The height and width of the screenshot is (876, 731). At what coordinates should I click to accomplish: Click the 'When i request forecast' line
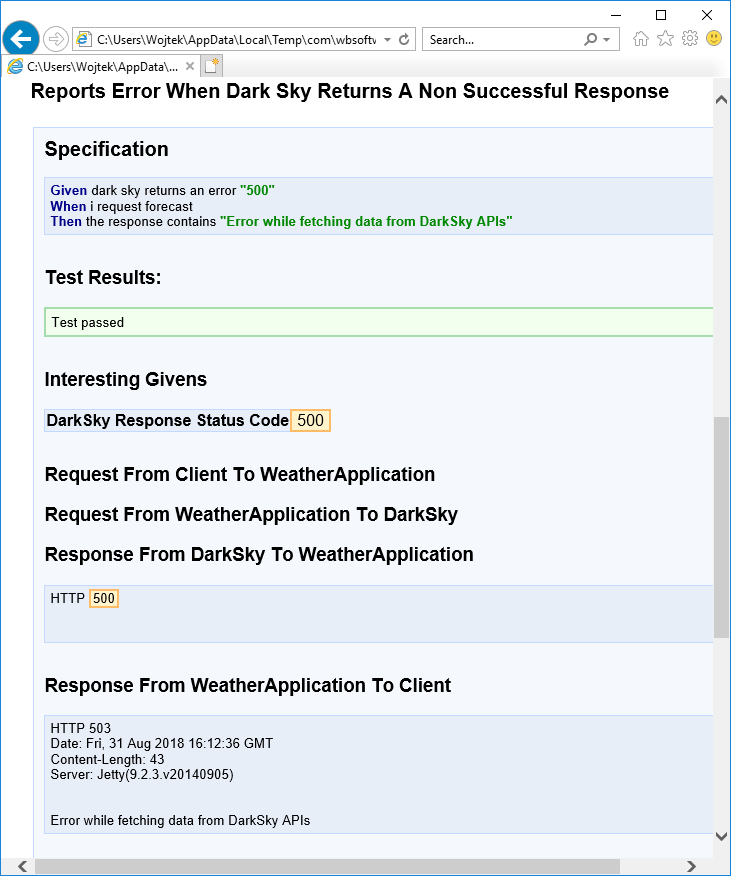(121, 206)
